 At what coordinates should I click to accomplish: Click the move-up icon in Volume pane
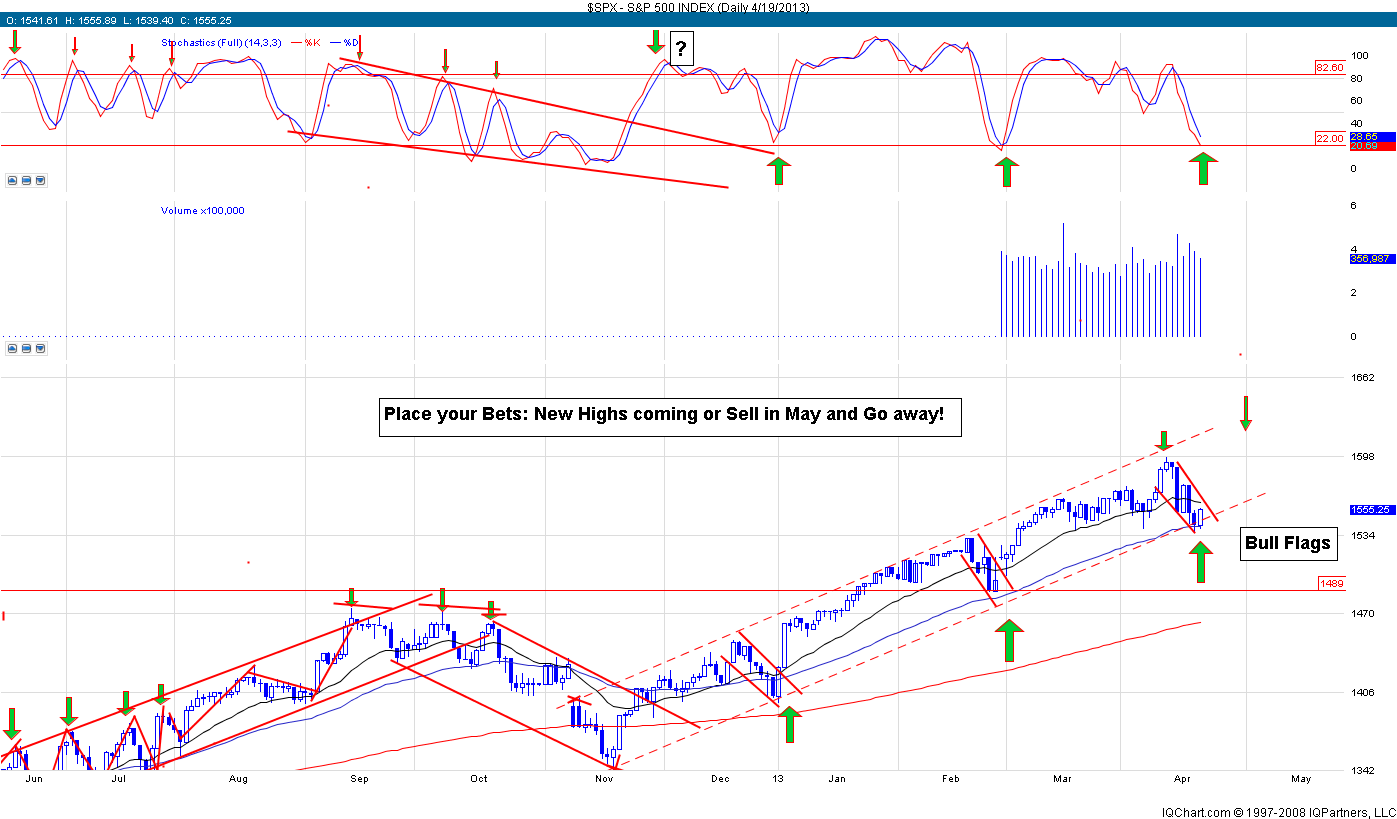click(x=12, y=349)
